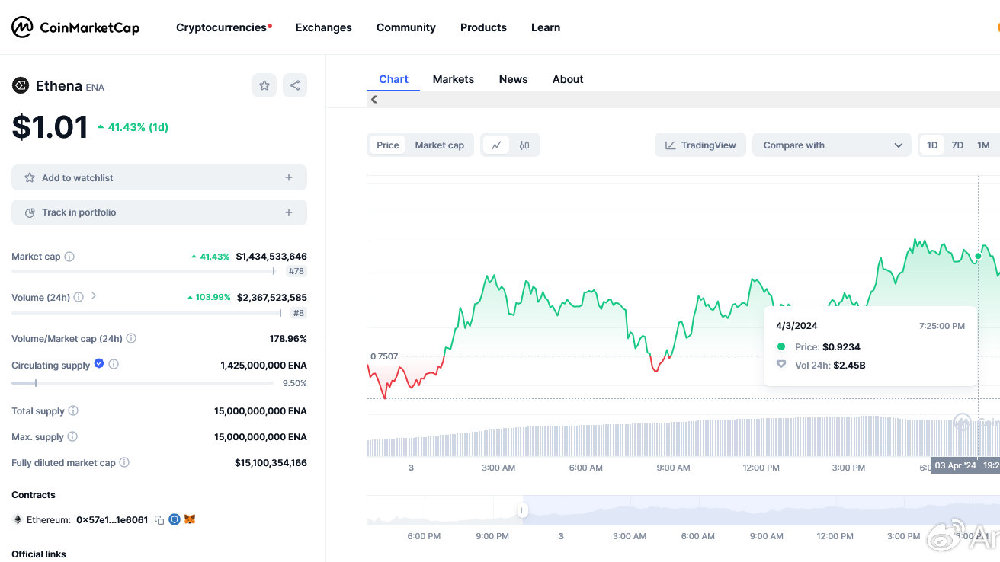Click the Ethereum chain icon
The image size is (1000, 562).
click(17, 520)
